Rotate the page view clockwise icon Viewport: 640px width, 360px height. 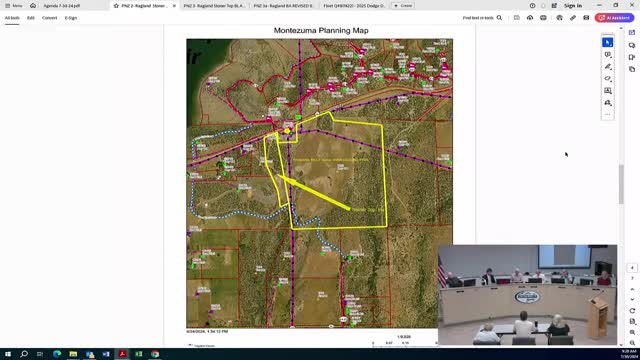click(x=632, y=311)
